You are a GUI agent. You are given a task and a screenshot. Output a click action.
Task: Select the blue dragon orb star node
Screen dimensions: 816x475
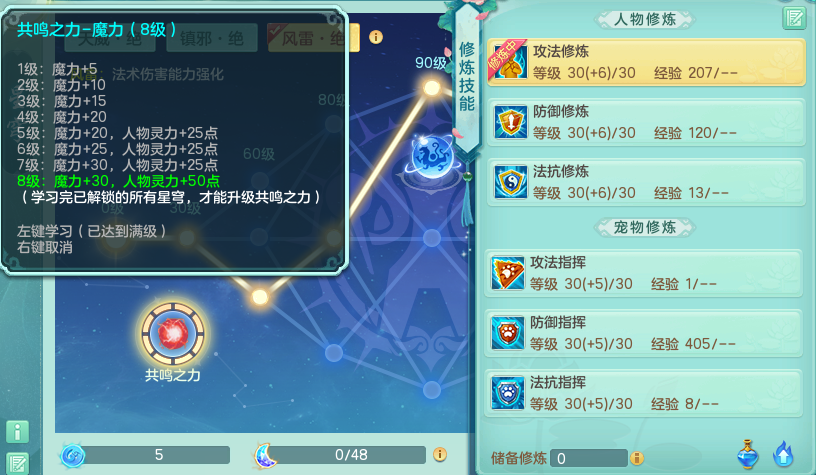tap(432, 156)
